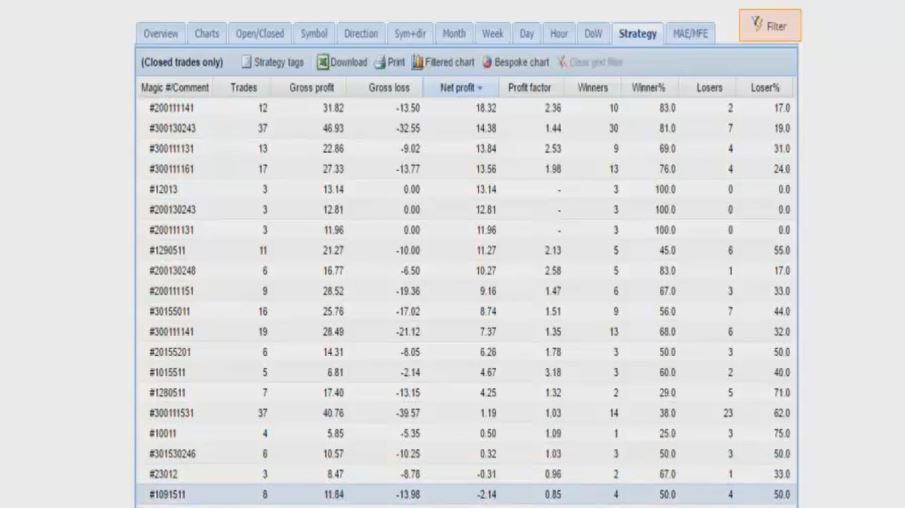
Task: Click the Strategy tags page icon
Action: (x=246, y=62)
